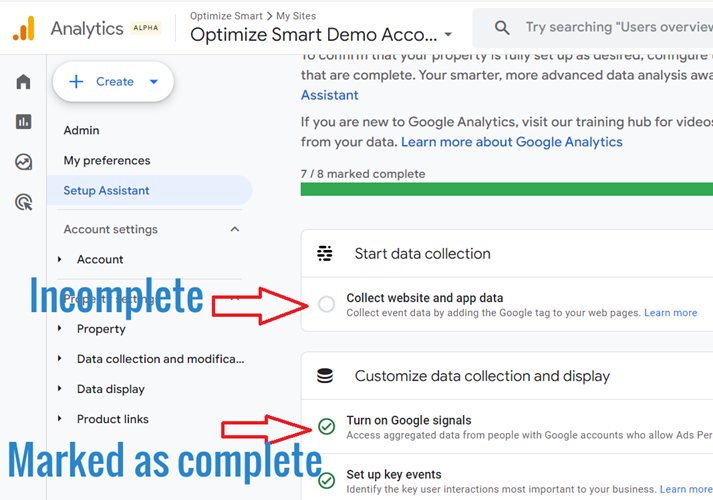This screenshot has width=713, height=500.
Task: Click the plus icon in Create button
Action: (x=76, y=82)
